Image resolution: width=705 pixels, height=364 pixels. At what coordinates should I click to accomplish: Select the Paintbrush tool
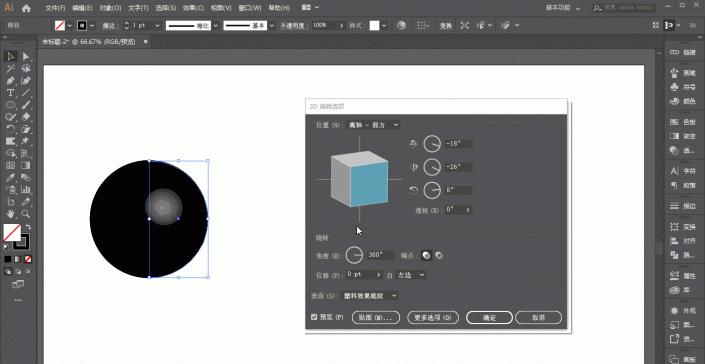tap(26, 105)
